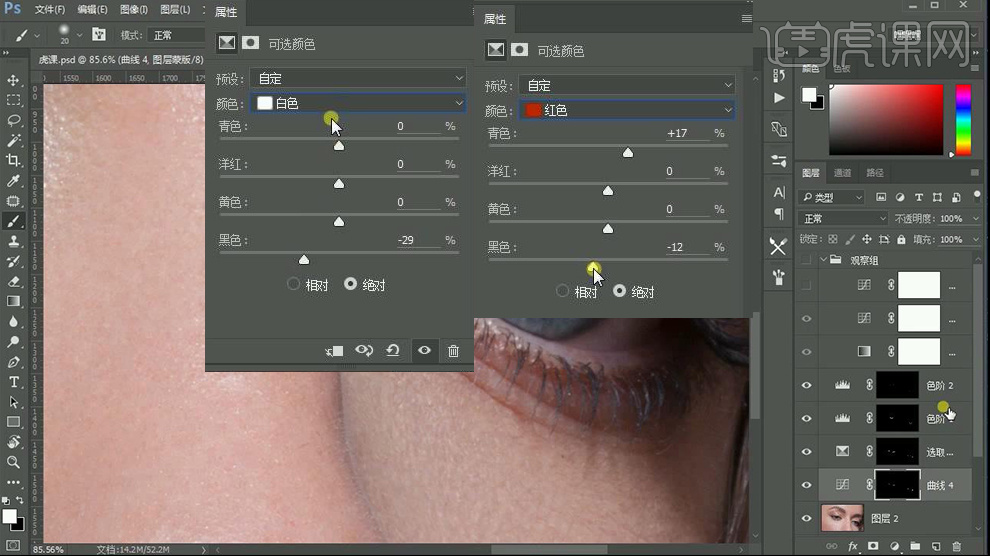Open right properties panel flyout menu

pyautogui.click(x=746, y=19)
